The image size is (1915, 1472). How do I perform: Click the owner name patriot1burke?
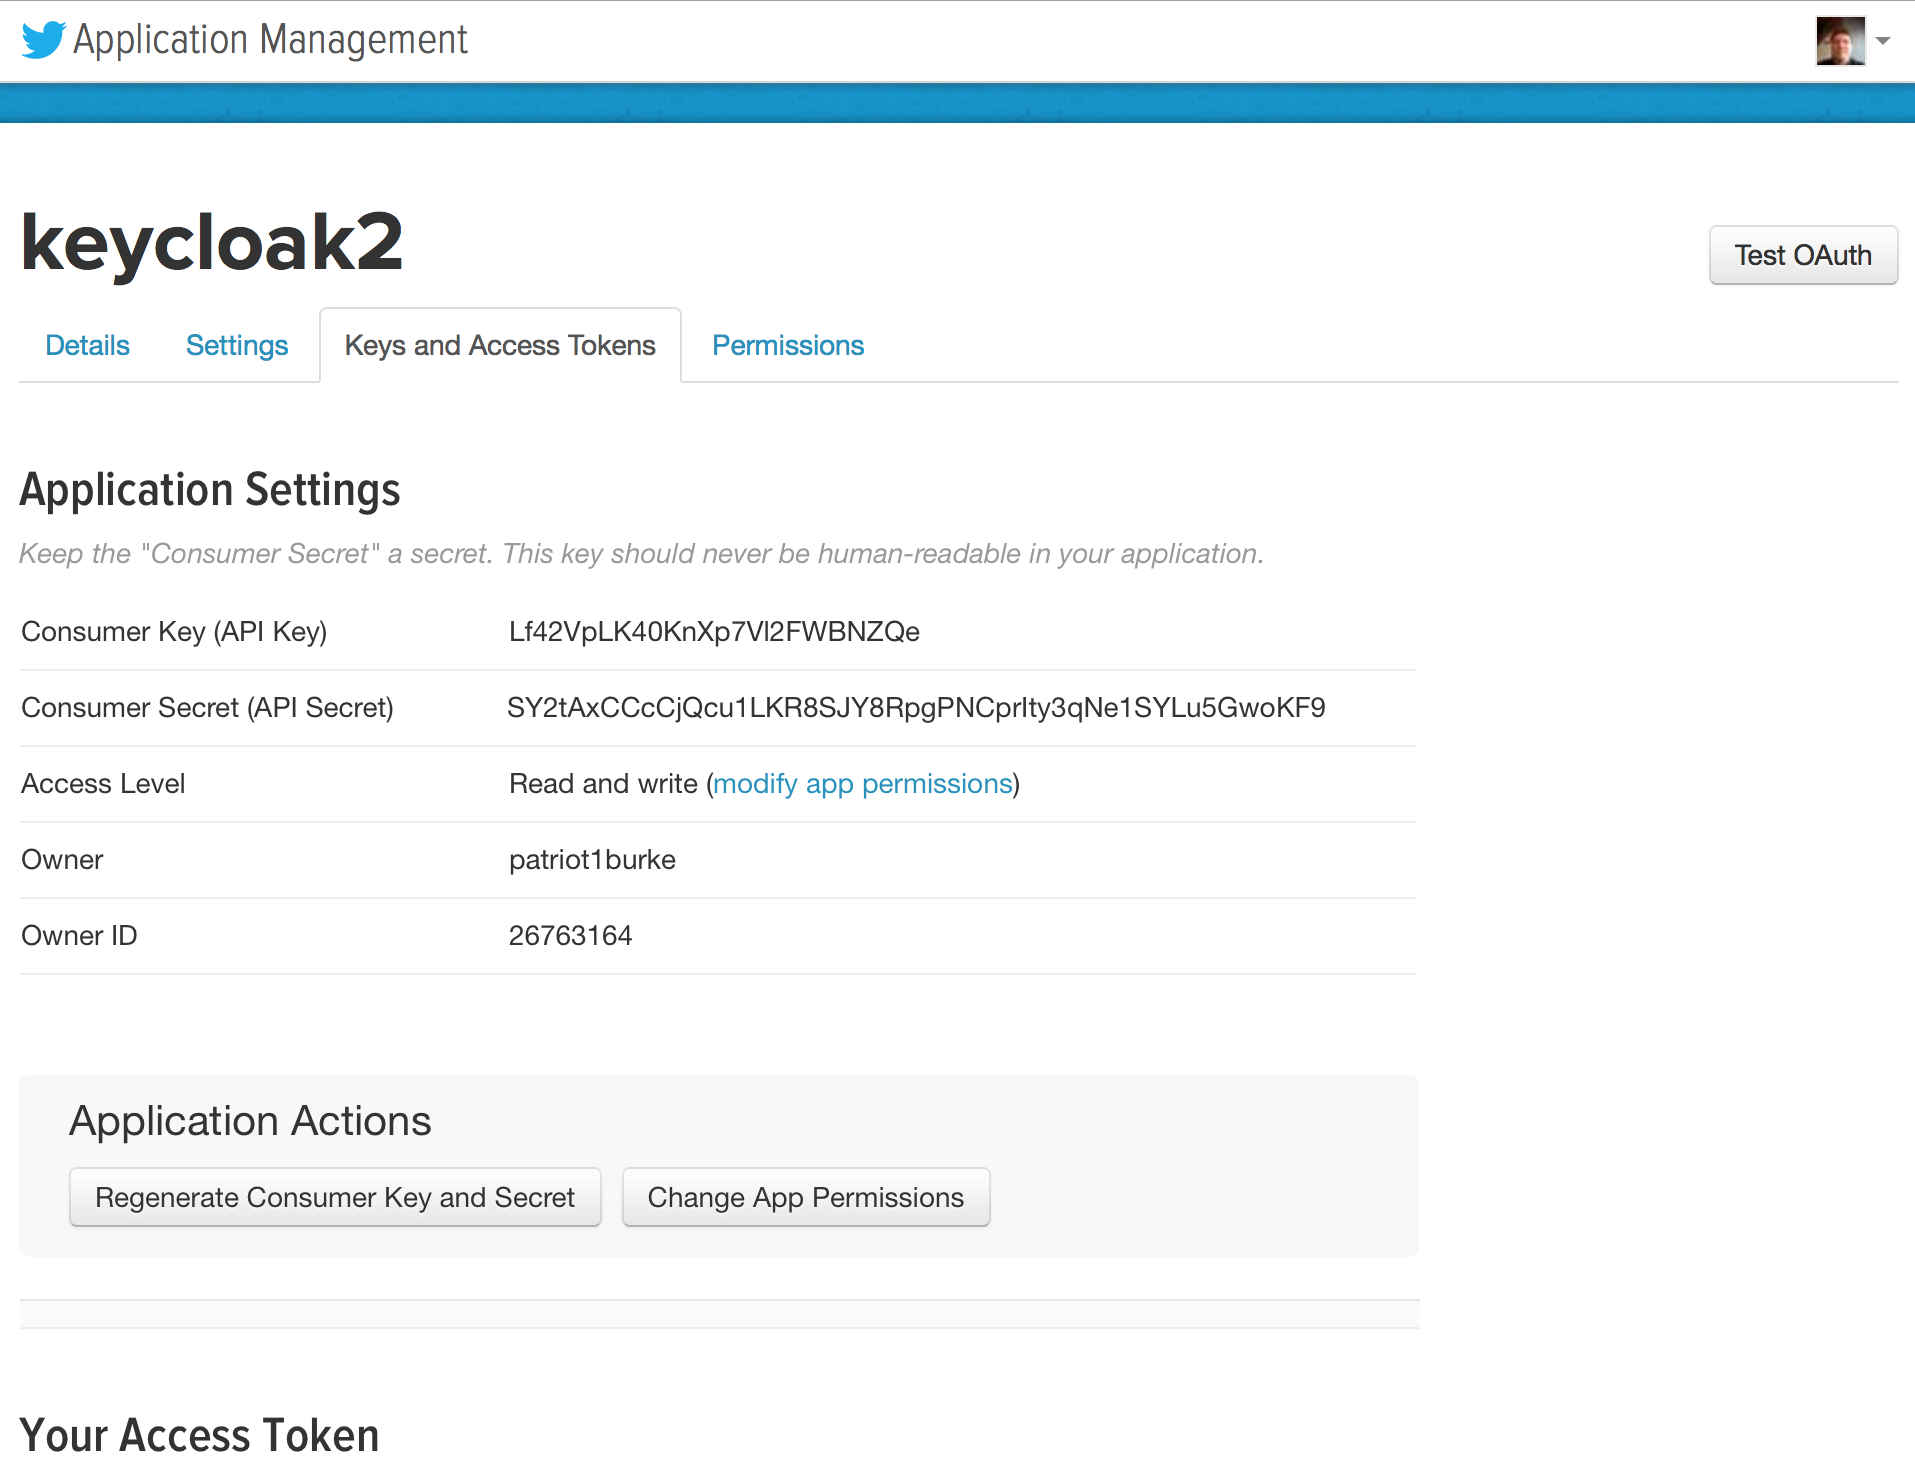click(x=592, y=859)
